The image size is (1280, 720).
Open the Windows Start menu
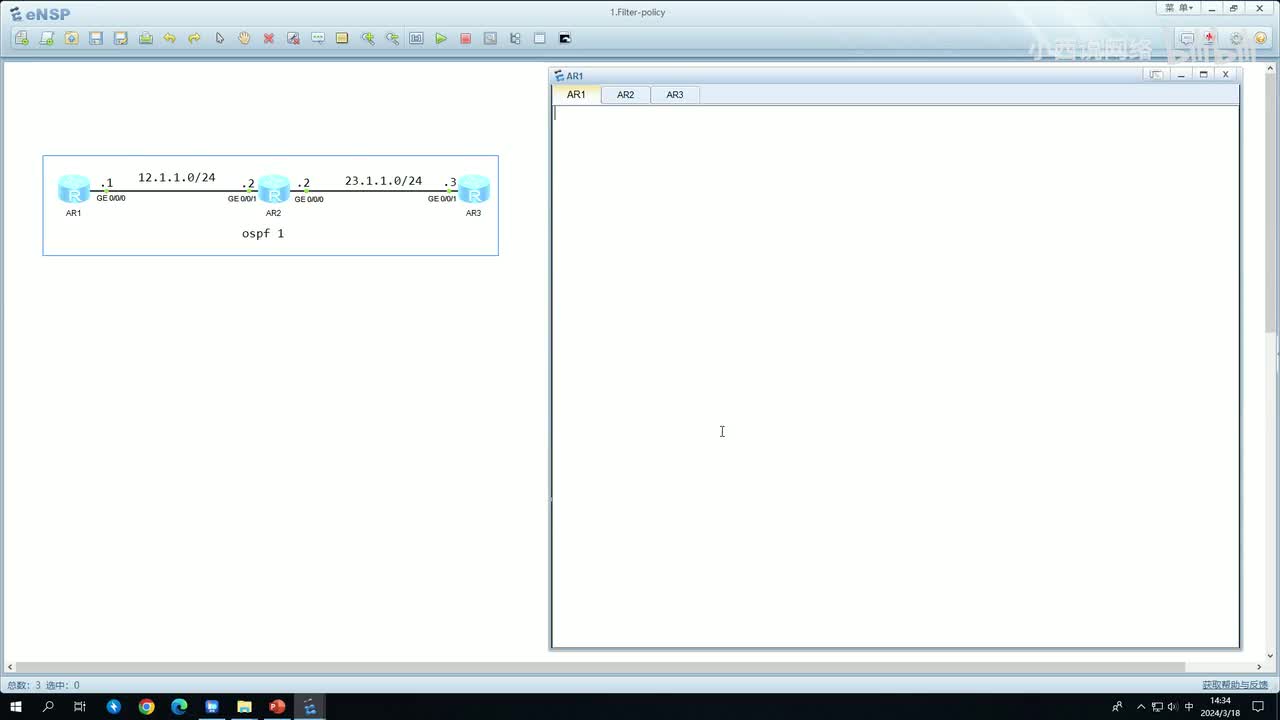click(x=16, y=707)
